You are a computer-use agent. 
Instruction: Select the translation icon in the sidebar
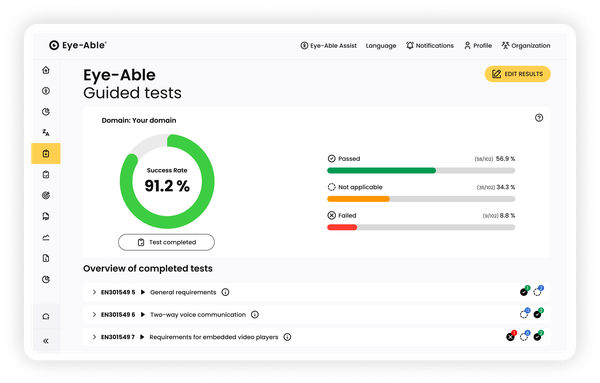pyautogui.click(x=46, y=132)
